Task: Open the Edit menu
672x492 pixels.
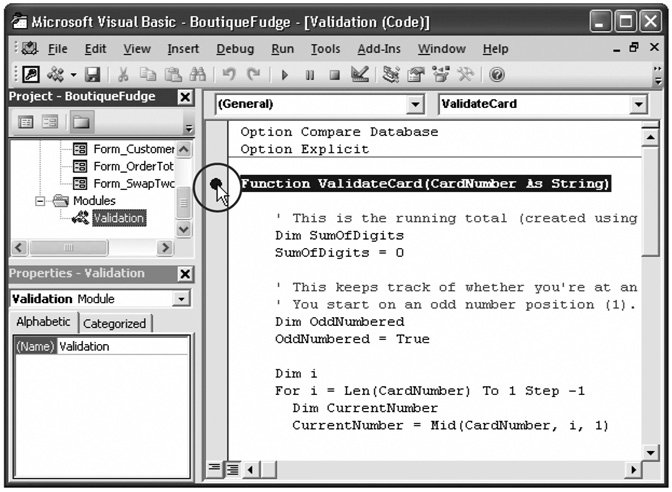Action: 95,49
